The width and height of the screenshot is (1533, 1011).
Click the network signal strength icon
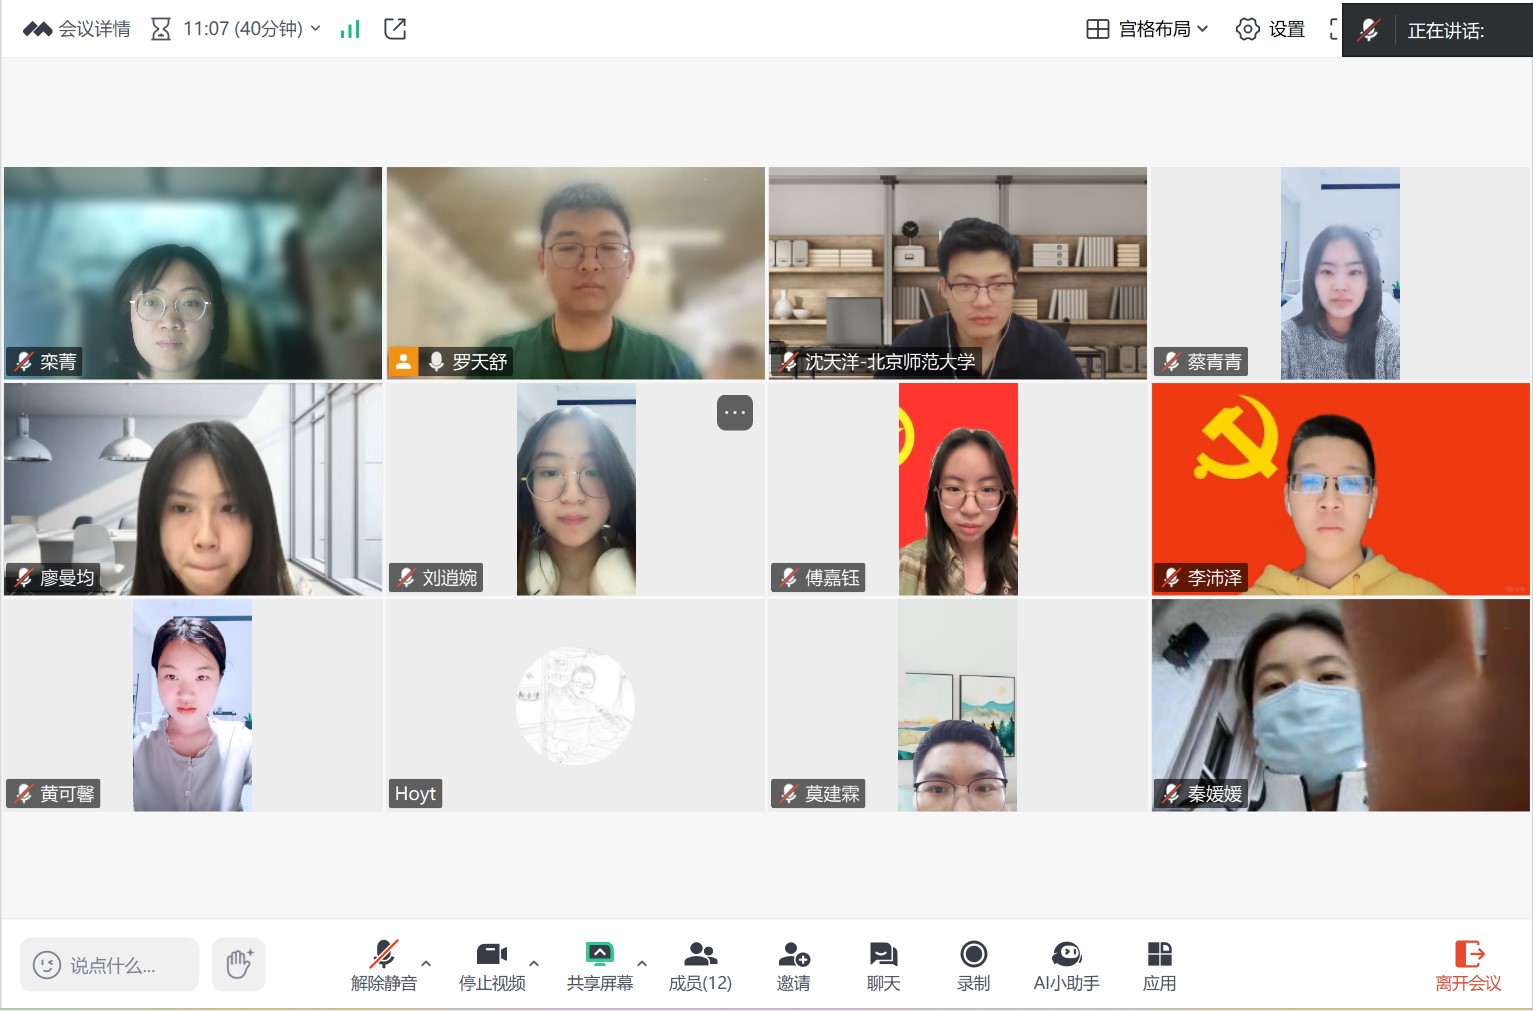click(x=350, y=29)
